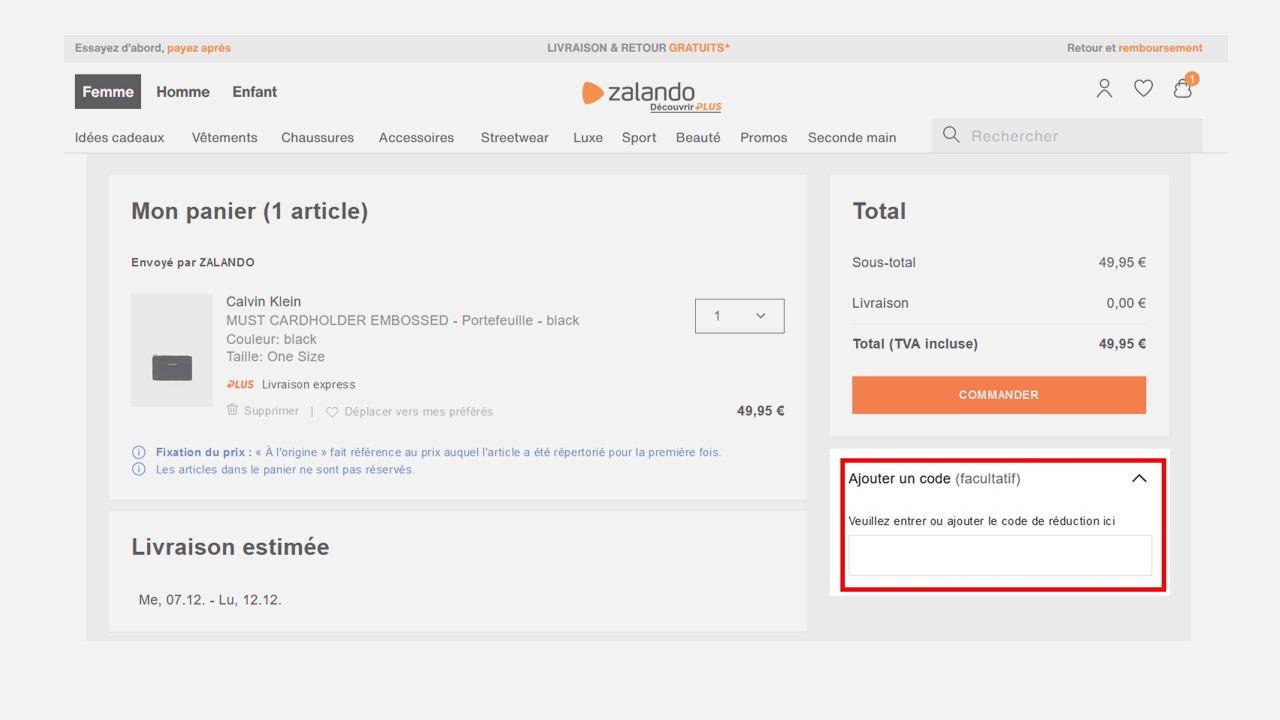Viewport: 1280px width, 720px height.
Task: Open the Chaussures menu
Action: point(318,138)
